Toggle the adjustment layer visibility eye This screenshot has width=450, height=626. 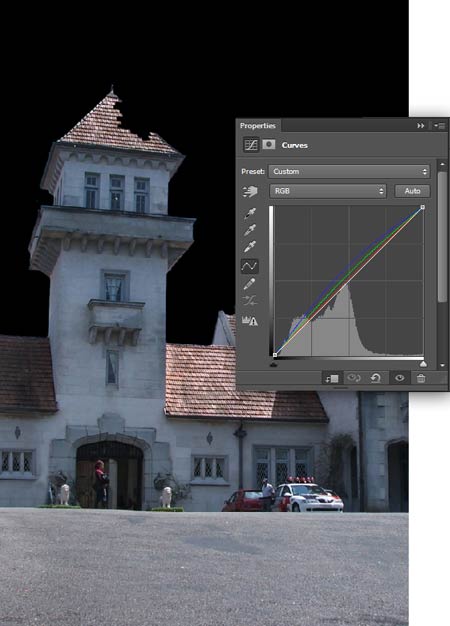400,378
